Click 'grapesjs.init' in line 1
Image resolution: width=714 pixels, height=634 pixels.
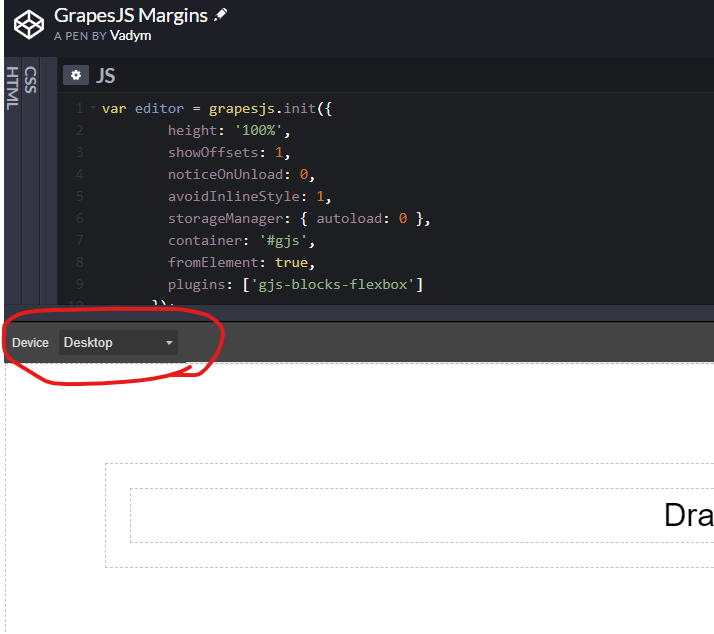tap(262, 109)
